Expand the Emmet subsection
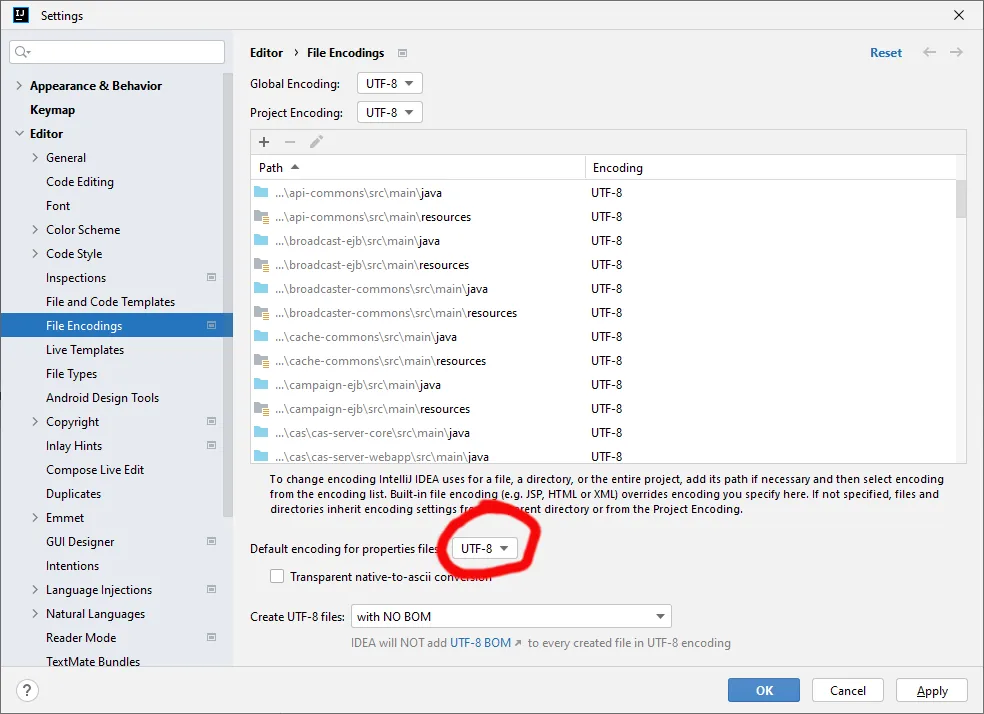The height and width of the screenshot is (714, 984). point(35,518)
